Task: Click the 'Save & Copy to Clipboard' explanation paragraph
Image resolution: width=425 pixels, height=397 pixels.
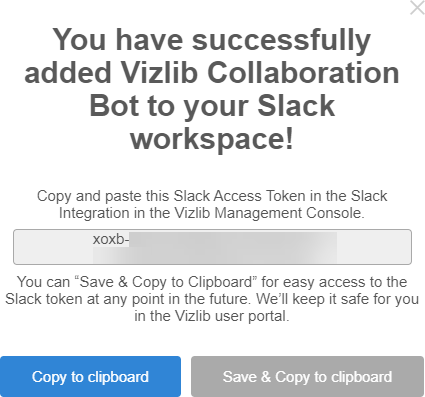Action: coord(212,299)
